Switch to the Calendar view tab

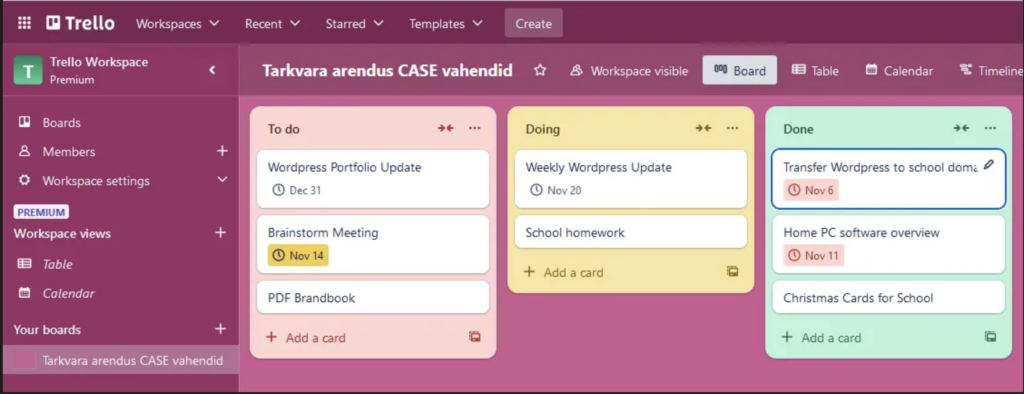[x=899, y=71]
